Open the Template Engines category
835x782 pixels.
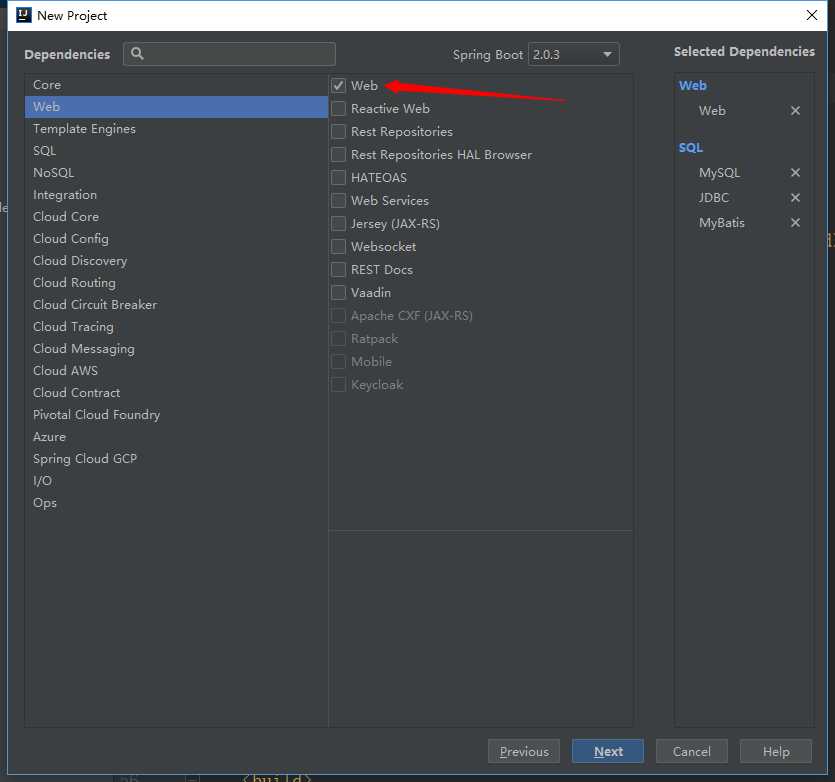[176, 129]
